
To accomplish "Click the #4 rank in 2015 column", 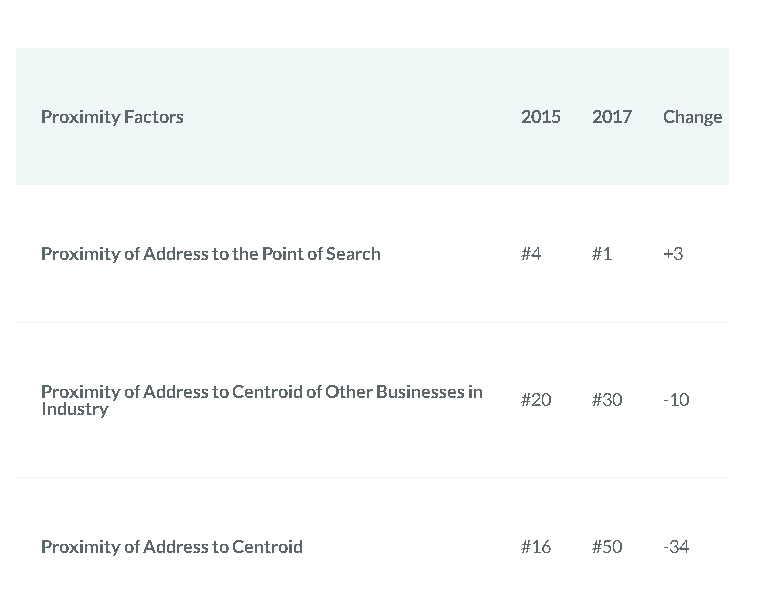I will tap(531, 254).
